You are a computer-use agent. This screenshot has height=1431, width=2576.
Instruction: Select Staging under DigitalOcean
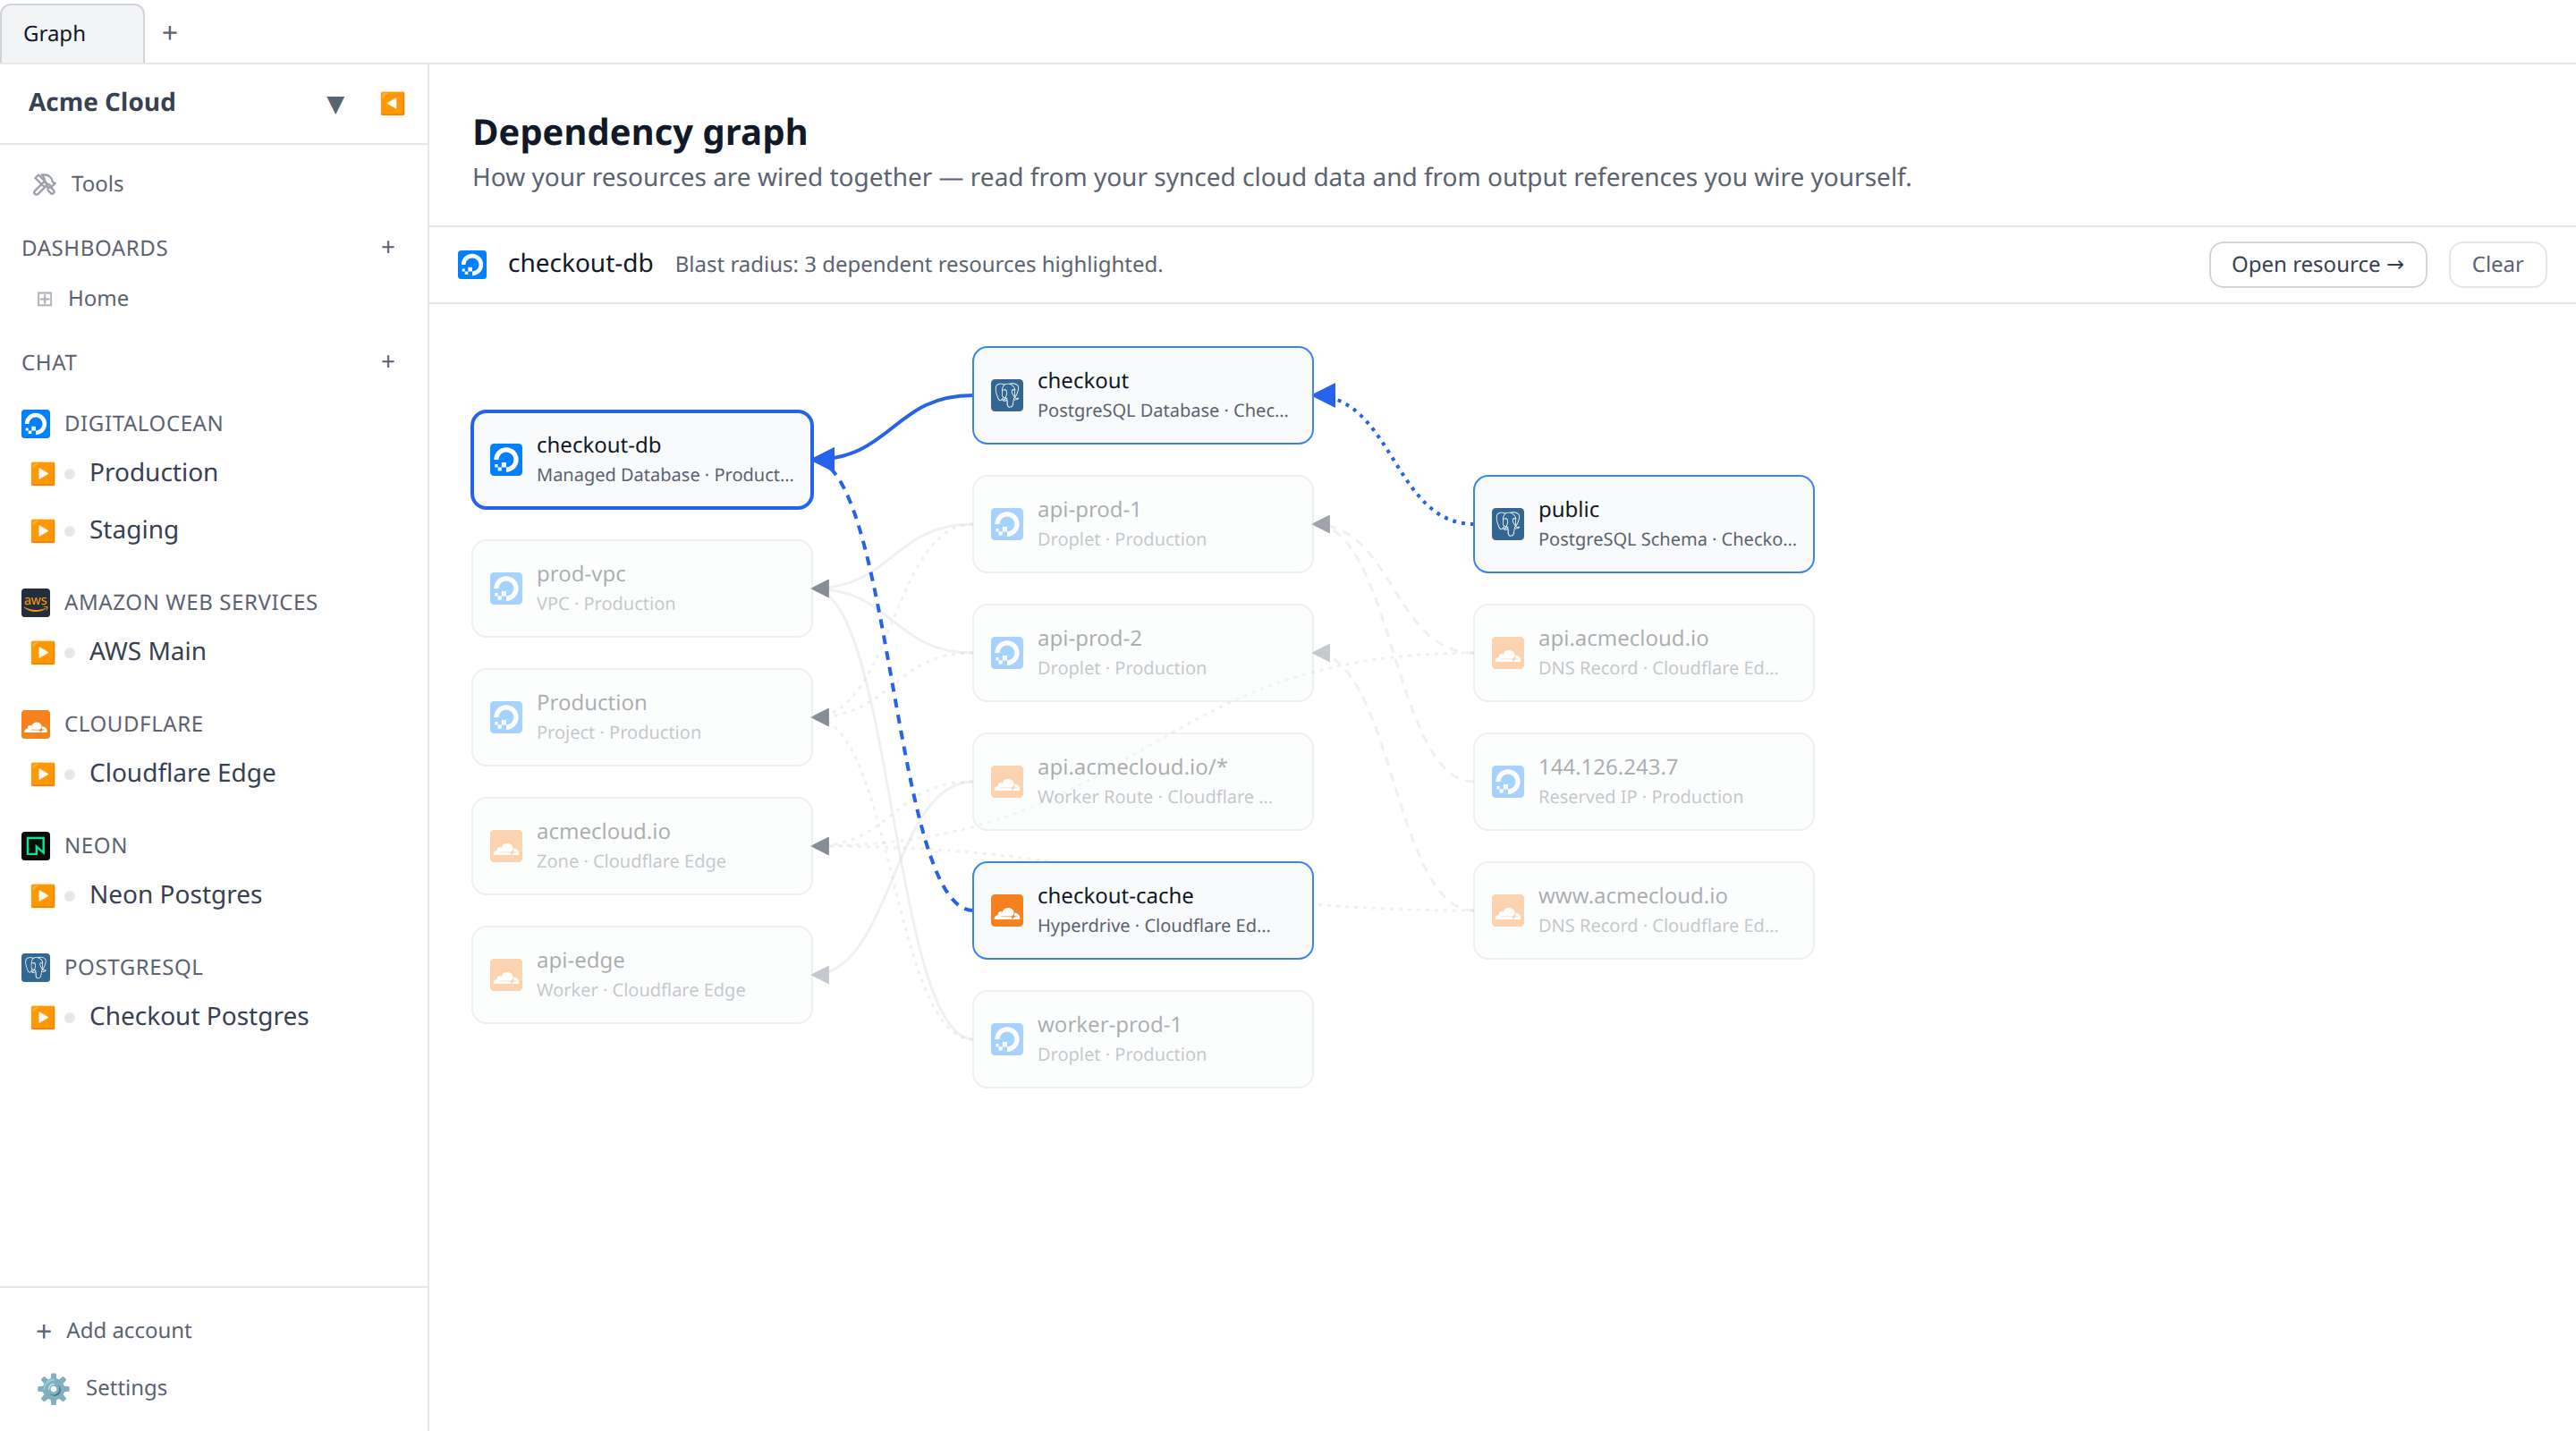click(x=134, y=530)
